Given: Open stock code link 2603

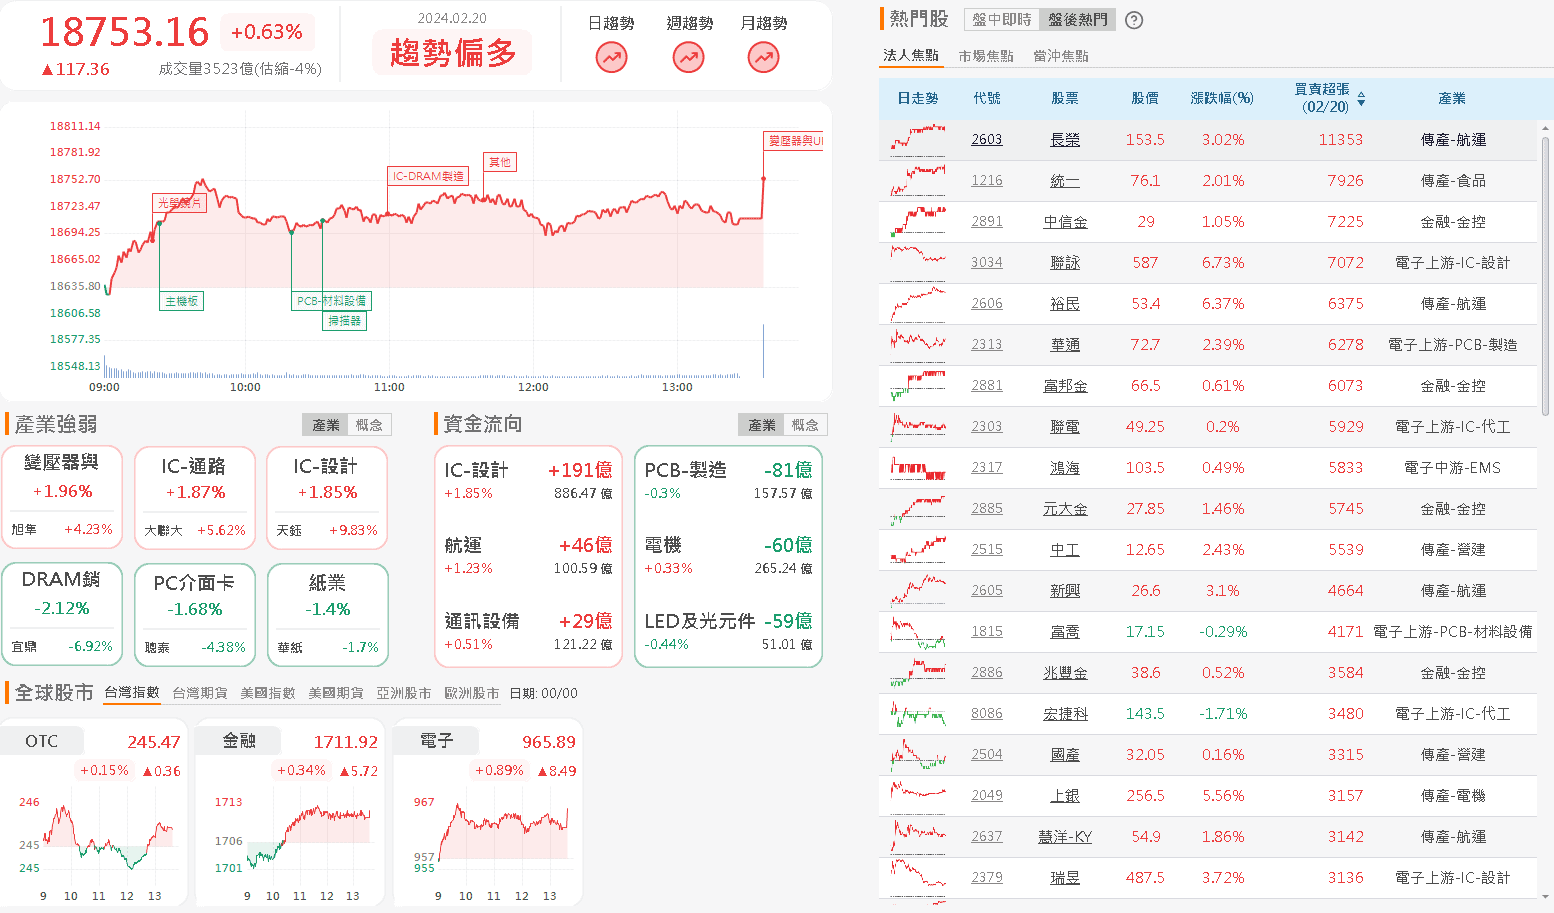Looking at the screenshot, I should (987, 140).
